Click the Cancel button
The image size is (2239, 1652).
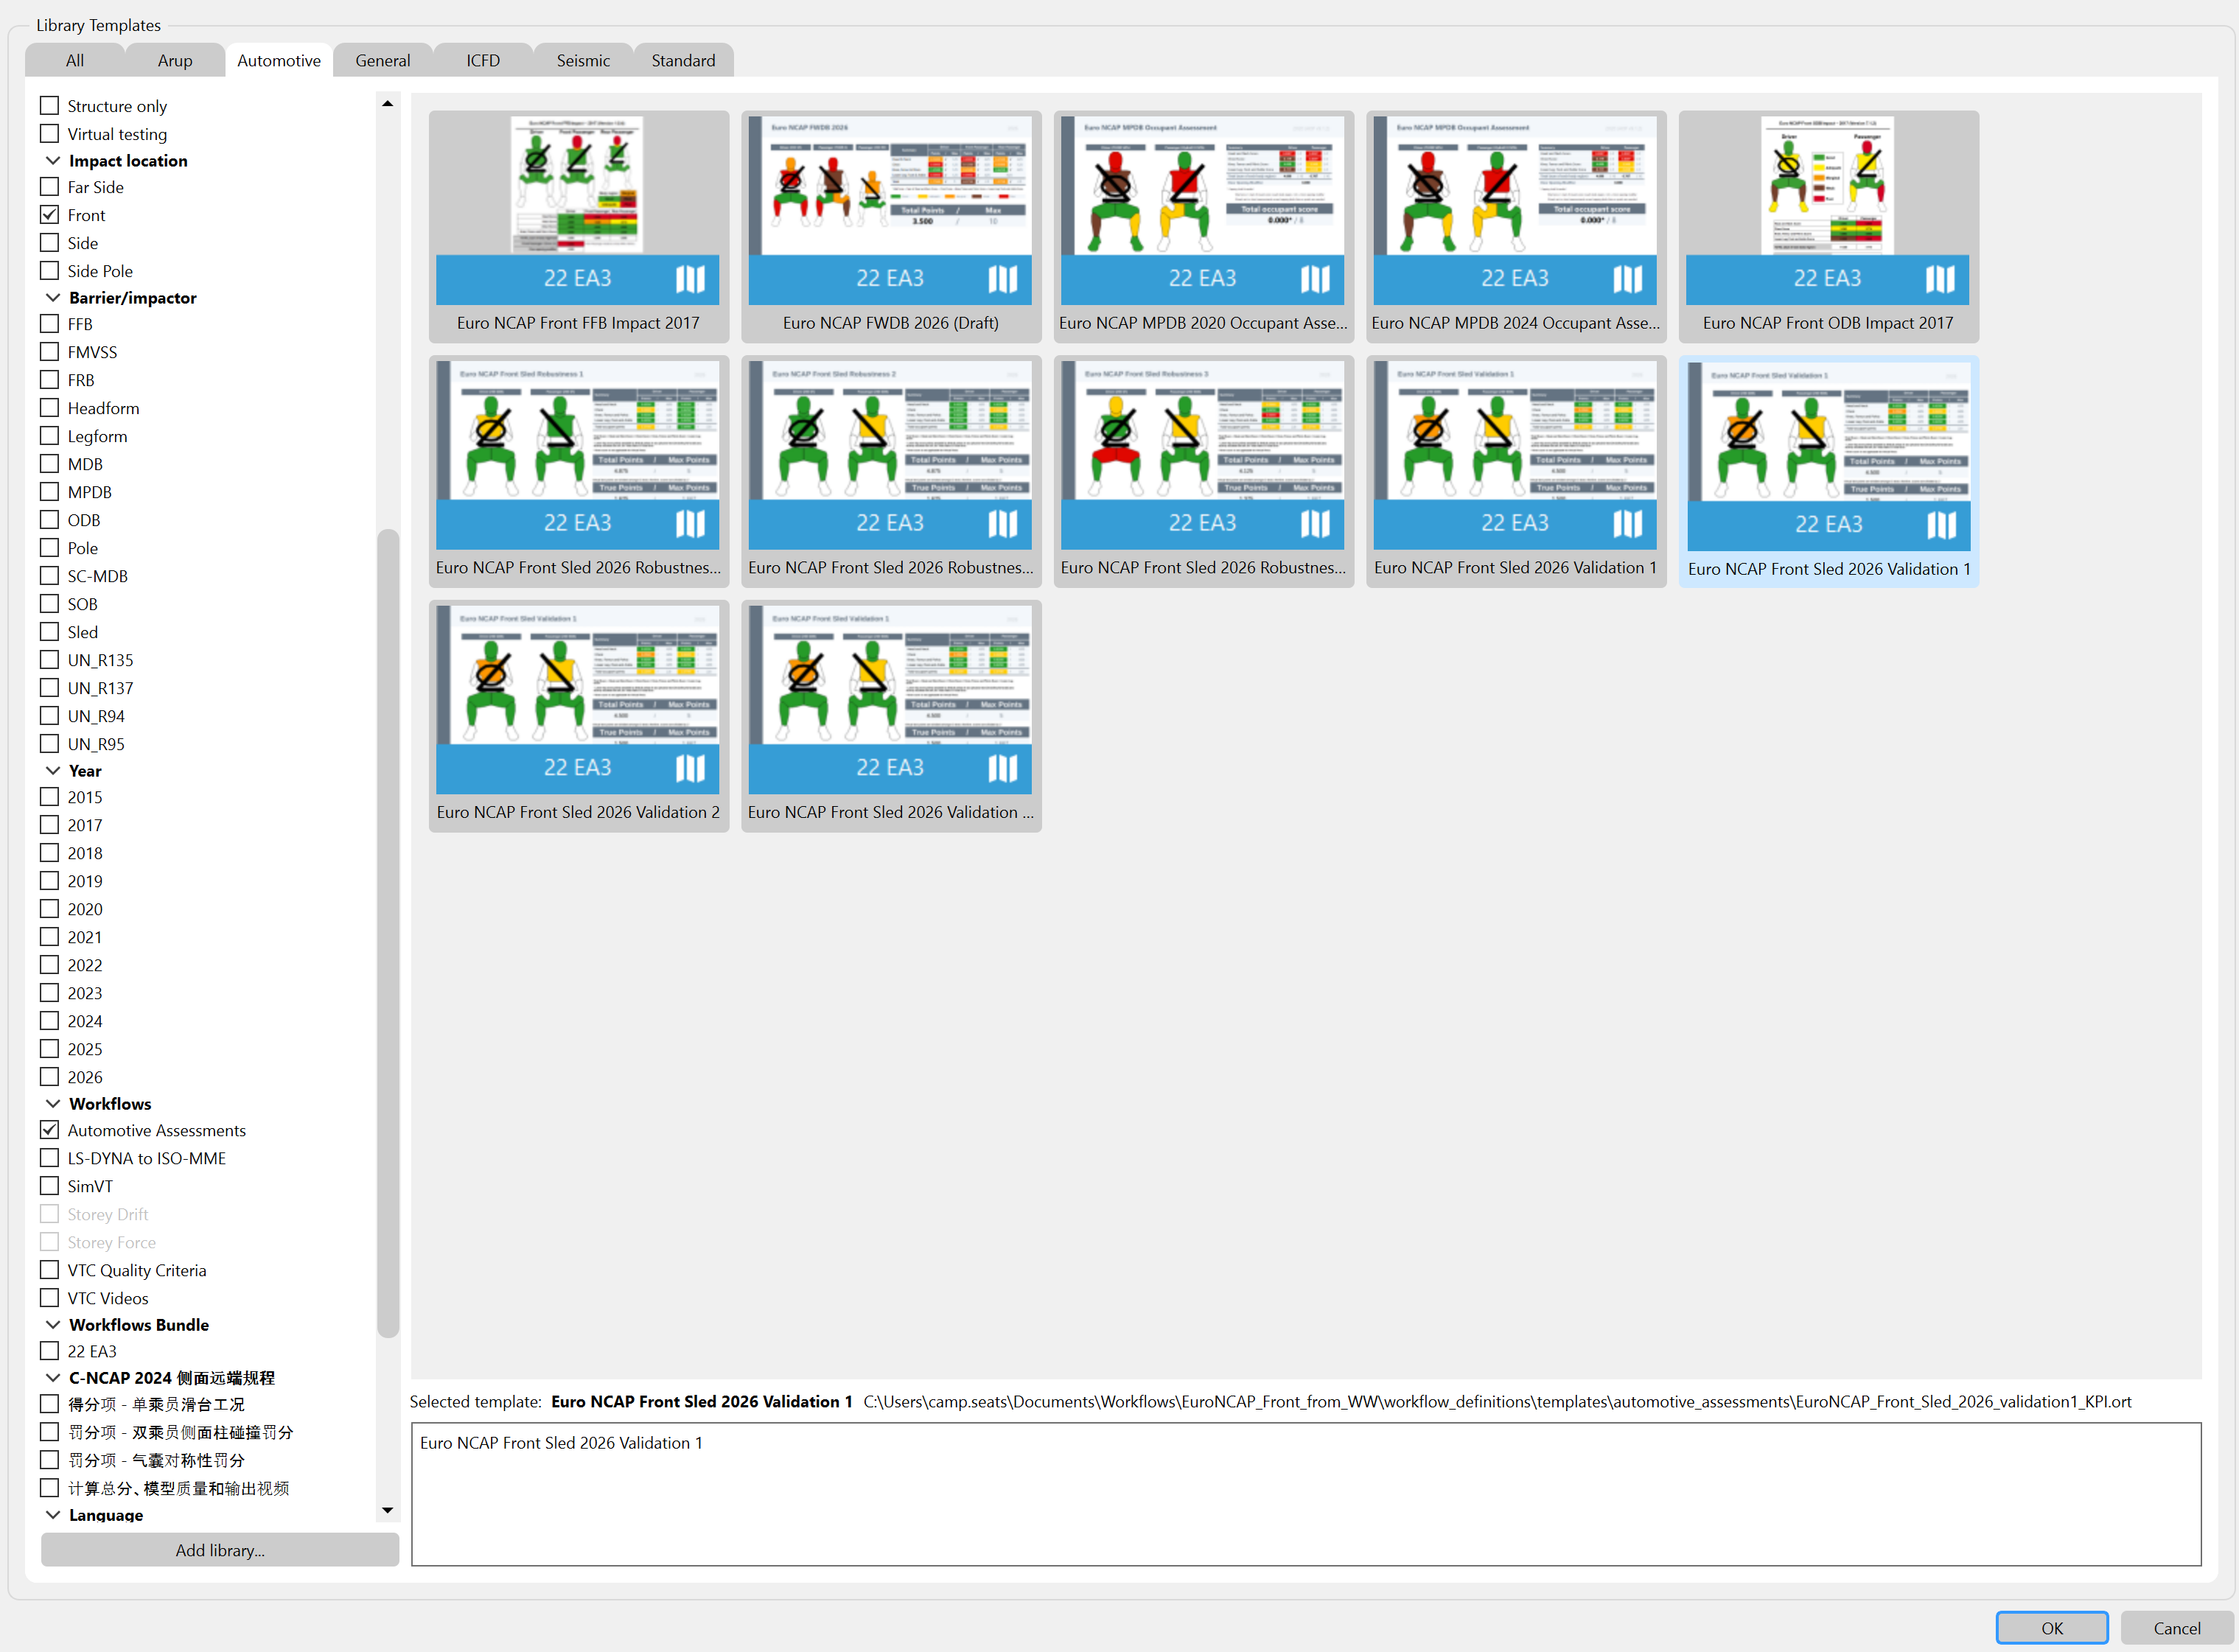[2177, 1628]
